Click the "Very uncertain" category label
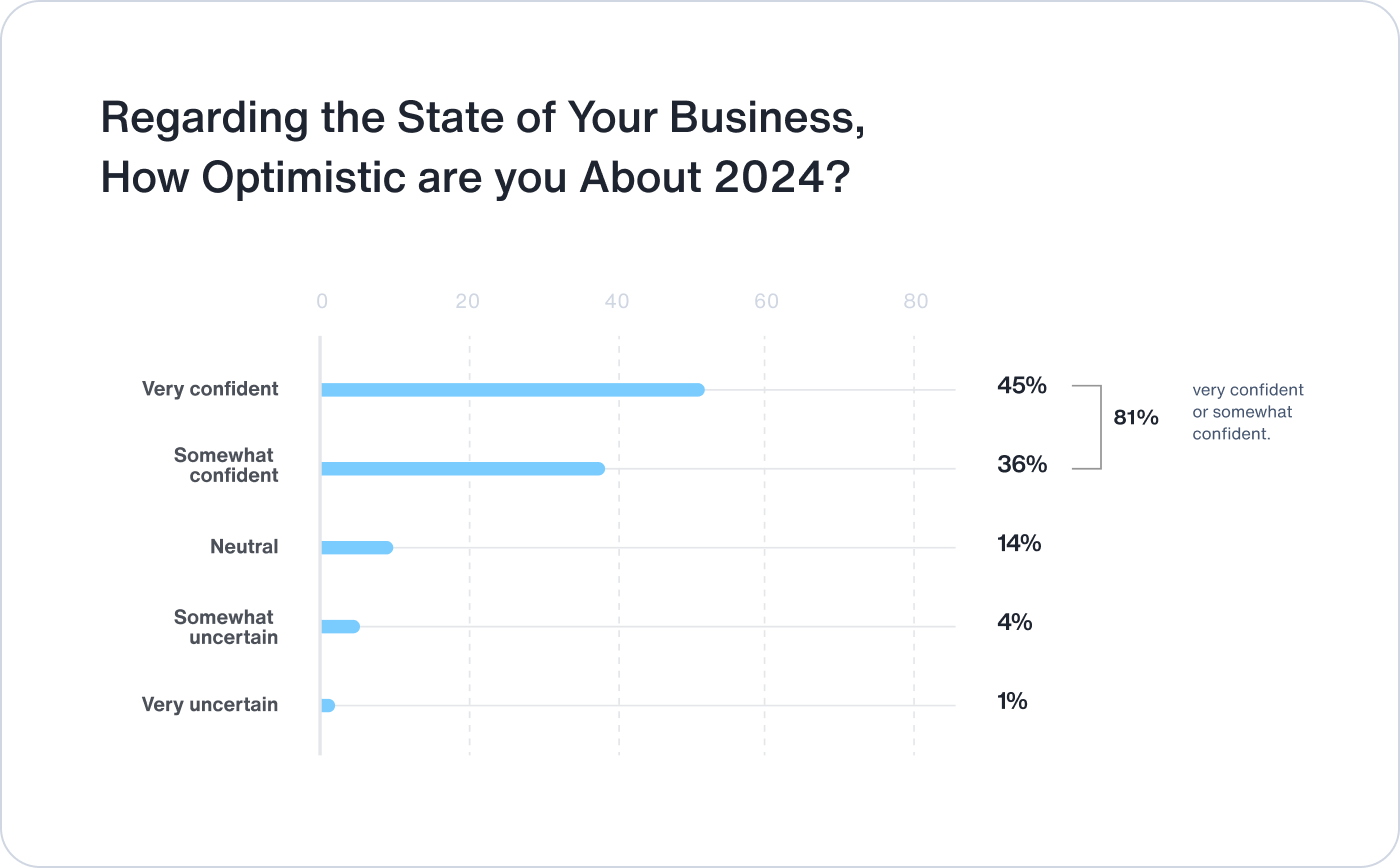1400x868 pixels. [x=210, y=705]
